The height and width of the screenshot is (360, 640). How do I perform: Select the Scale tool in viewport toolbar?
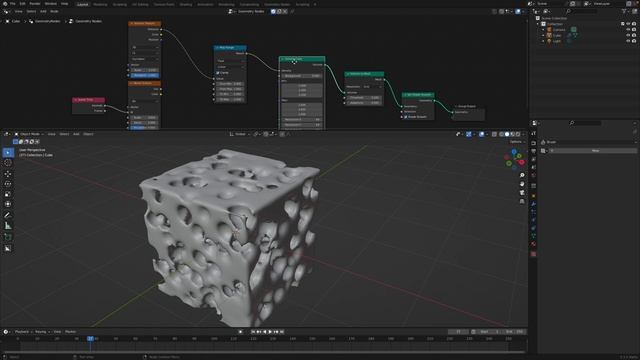[x=8, y=194]
